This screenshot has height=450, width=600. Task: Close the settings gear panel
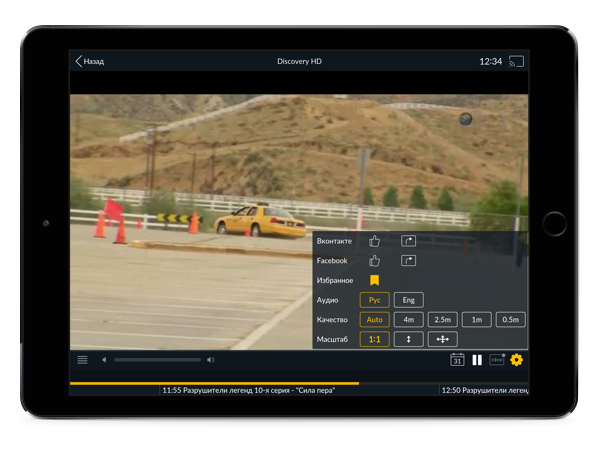coord(516,360)
